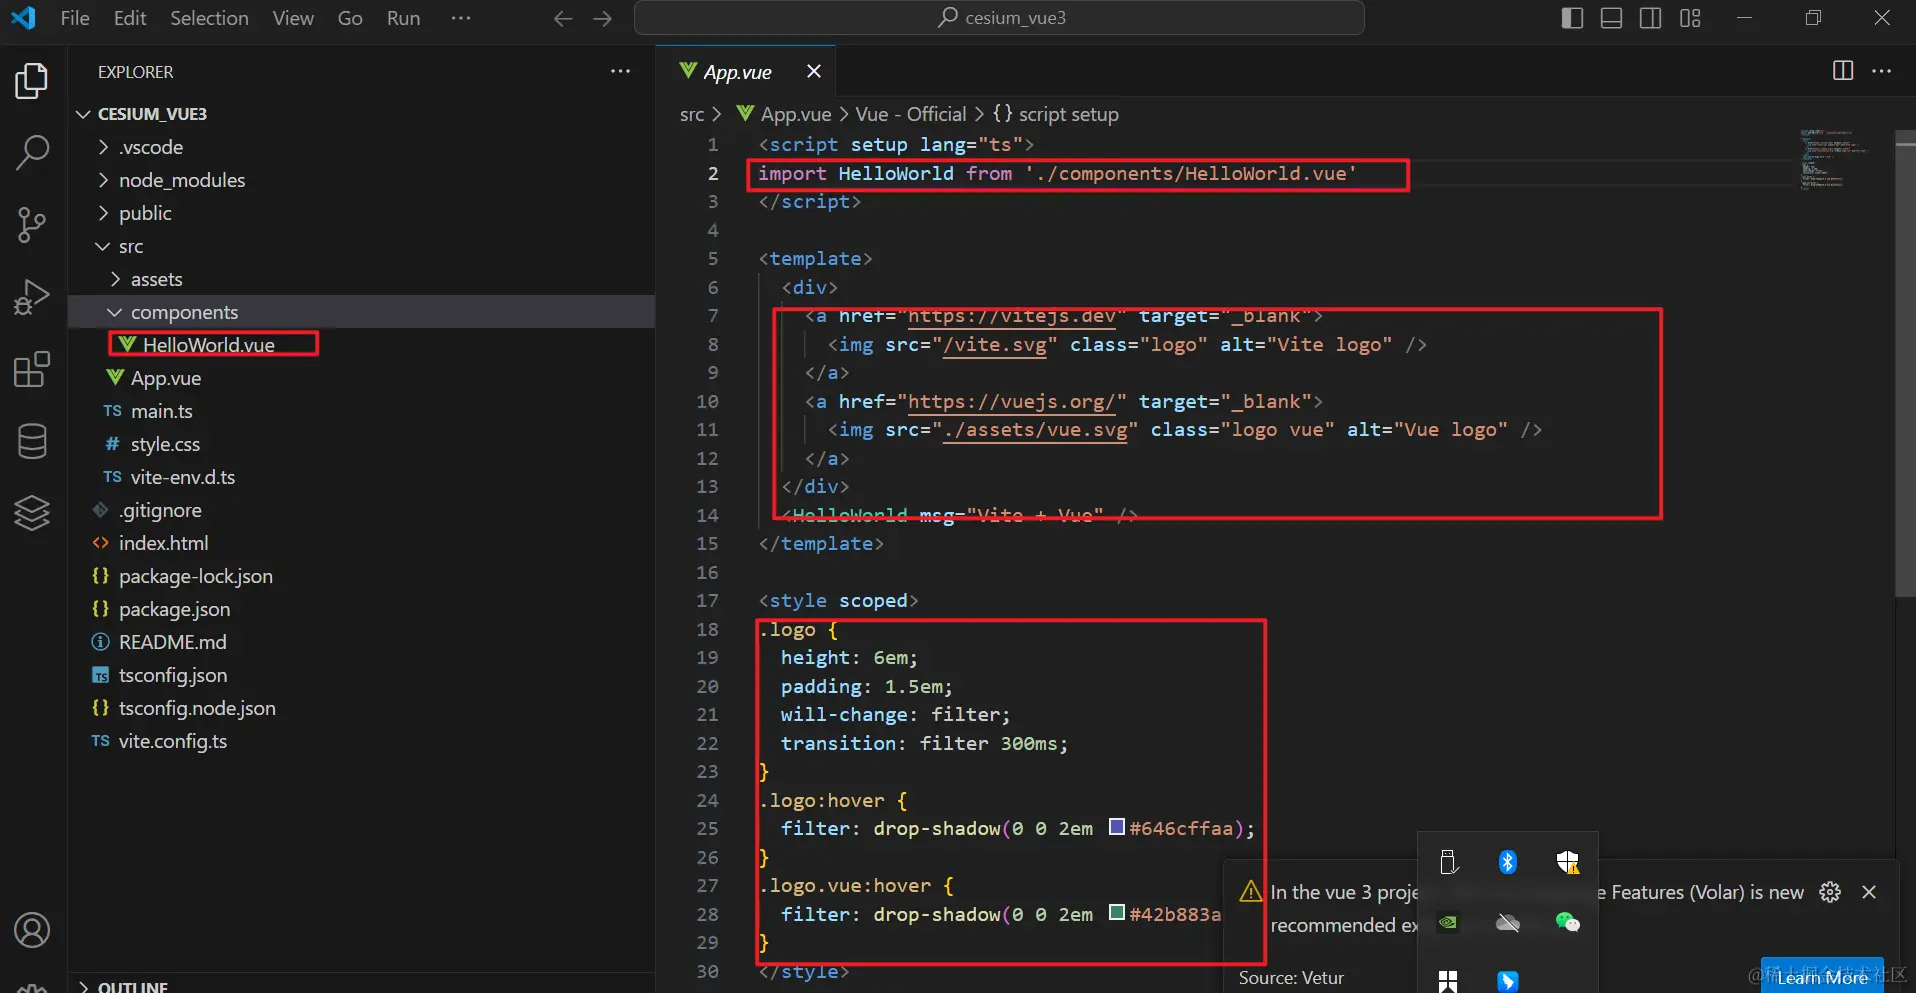
Task: Open README.md in the explorer
Action: pos(172,642)
